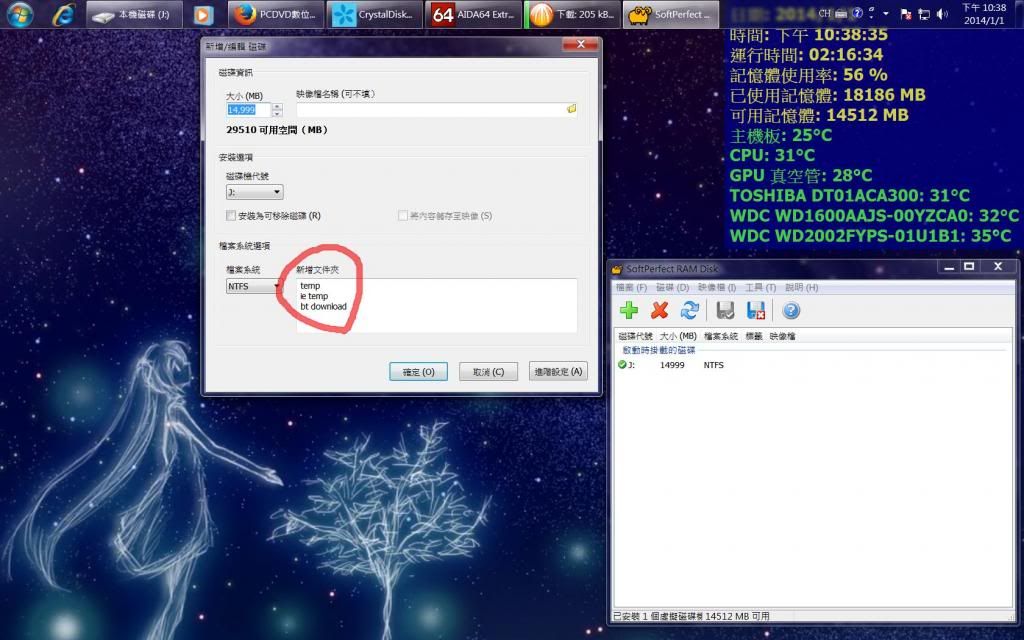Sort by the 磁碟代號 column header
This screenshot has width=1024, height=640.
[635, 336]
